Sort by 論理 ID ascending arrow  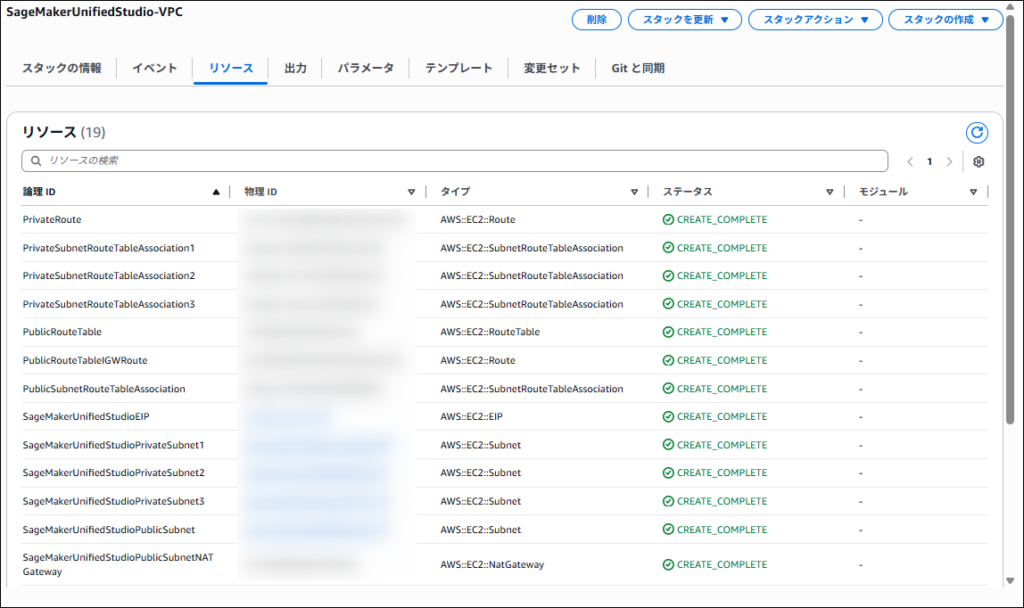click(216, 192)
